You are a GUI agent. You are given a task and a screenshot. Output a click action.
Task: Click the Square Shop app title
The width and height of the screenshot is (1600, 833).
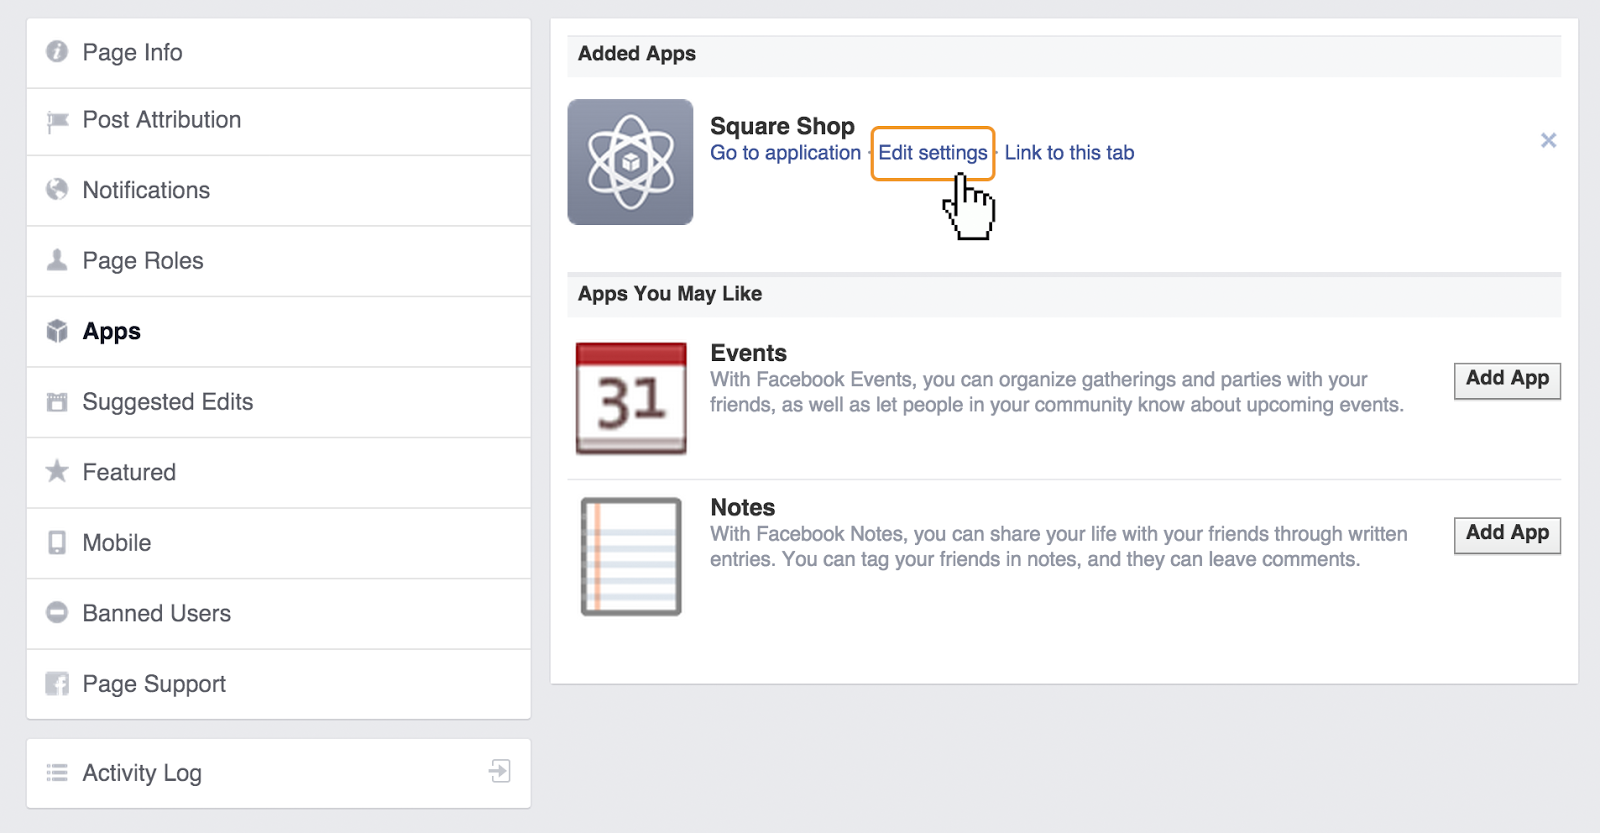click(782, 126)
